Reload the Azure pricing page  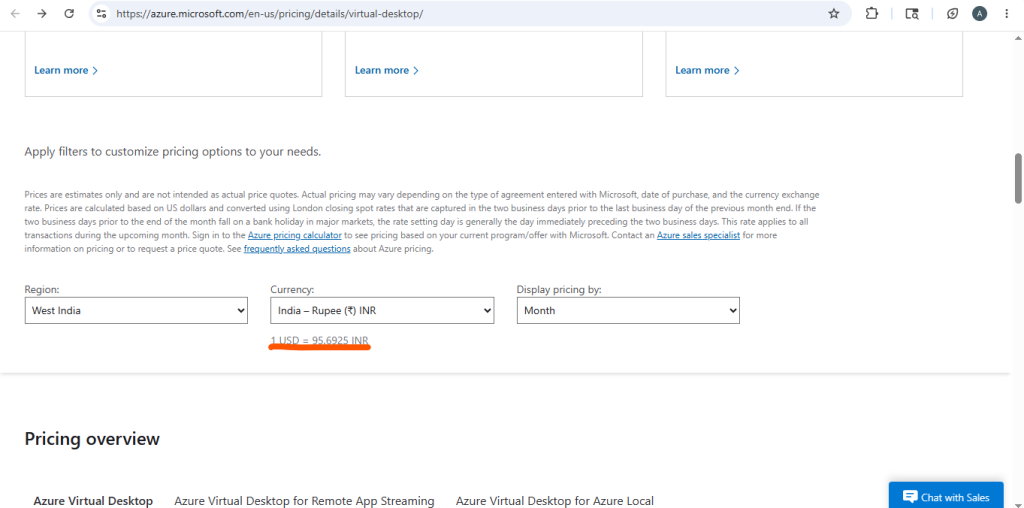[69, 14]
